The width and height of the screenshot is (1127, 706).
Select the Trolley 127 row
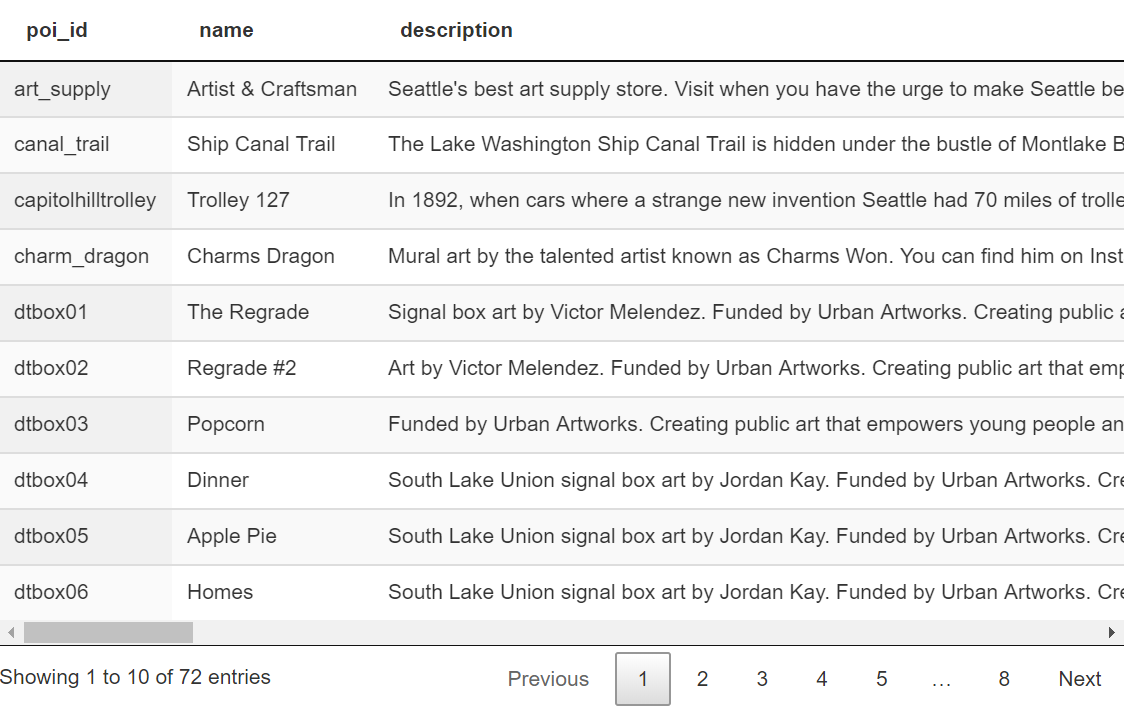tap(562, 201)
